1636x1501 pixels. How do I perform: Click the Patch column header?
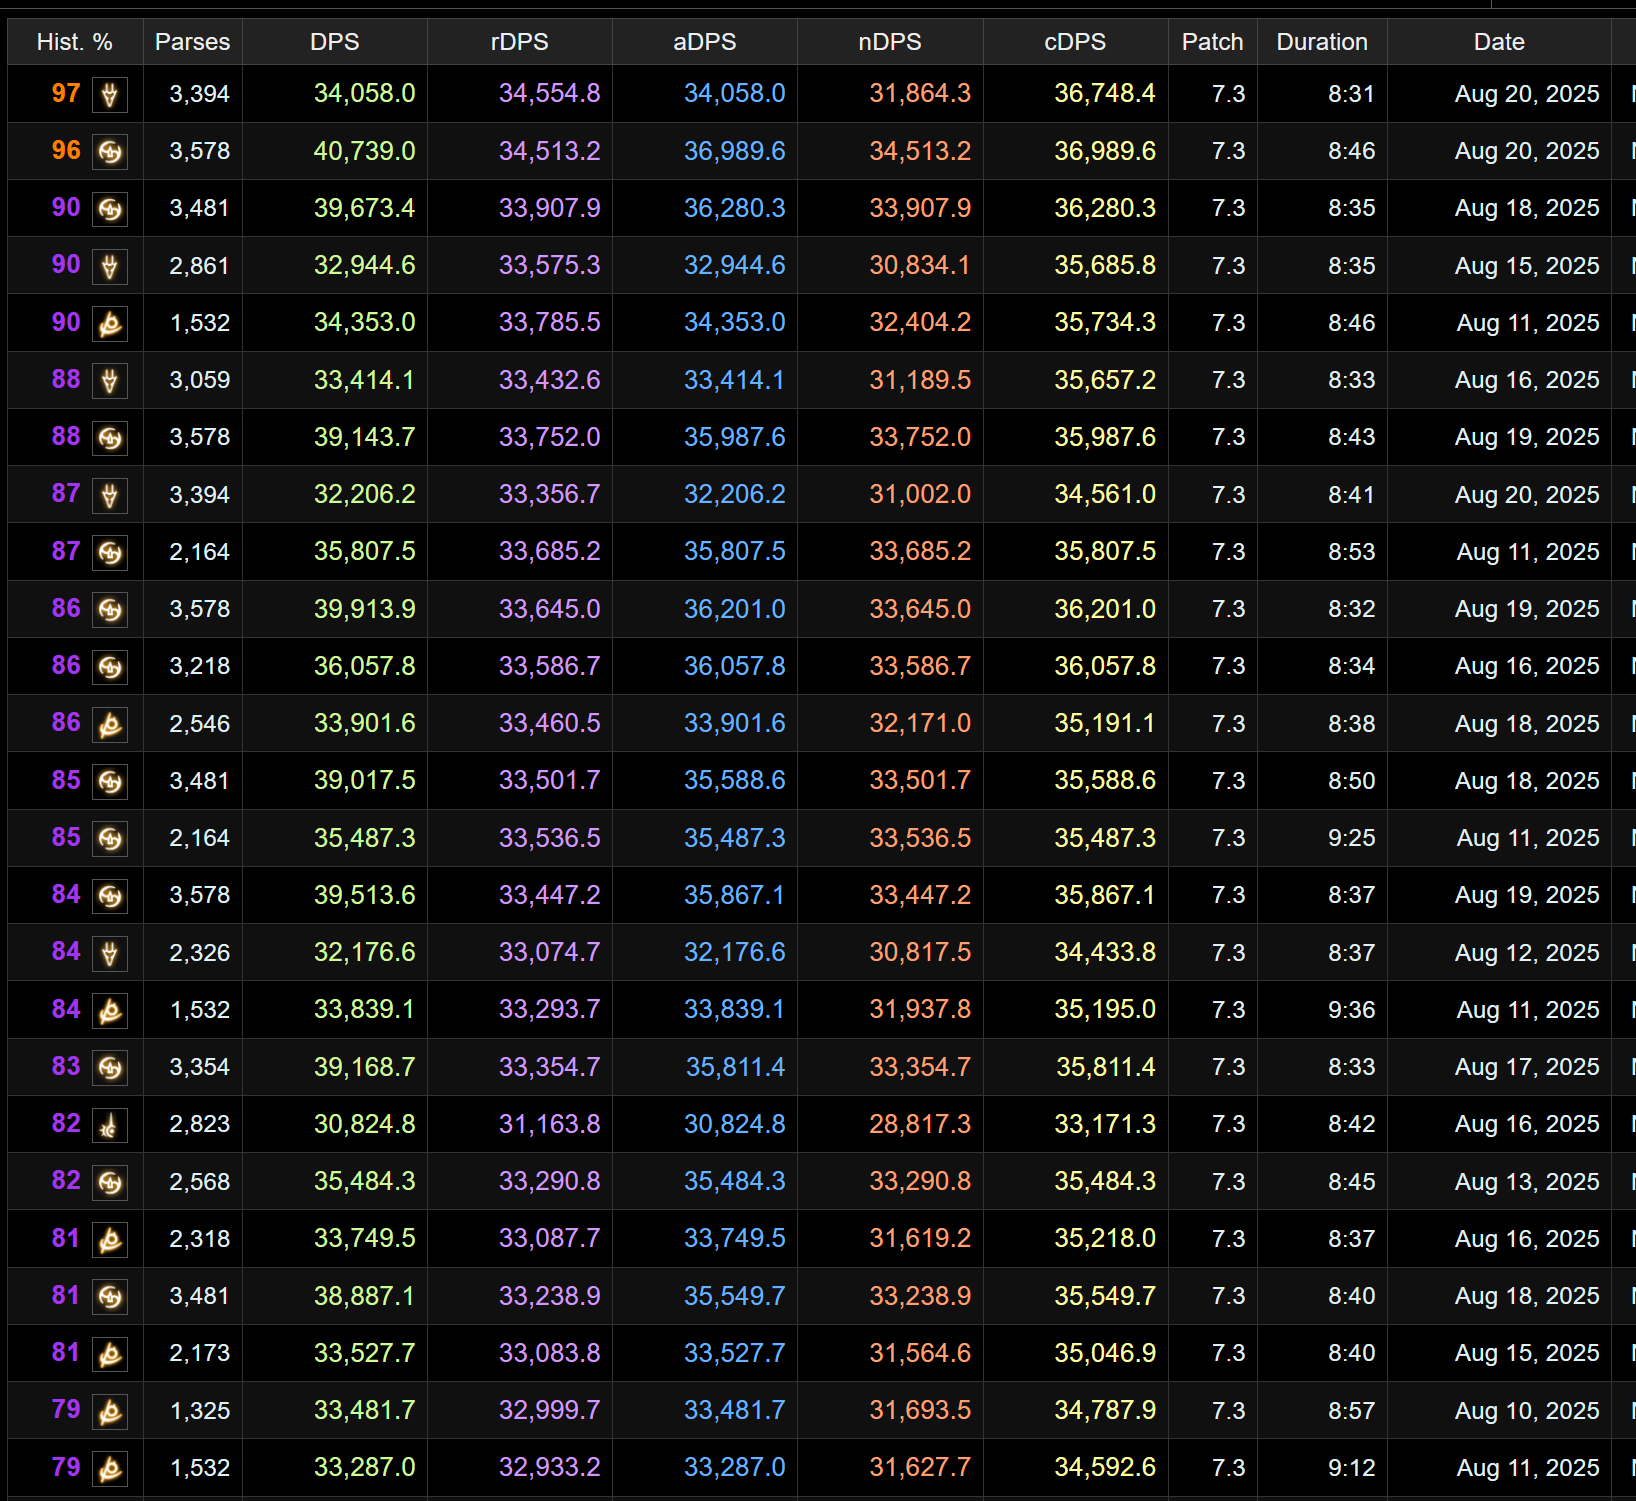click(x=1213, y=42)
